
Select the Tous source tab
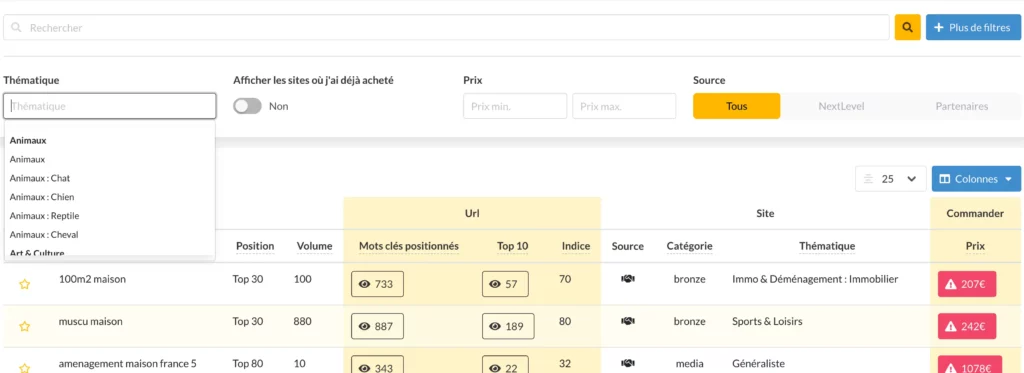[x=737, y=106]
